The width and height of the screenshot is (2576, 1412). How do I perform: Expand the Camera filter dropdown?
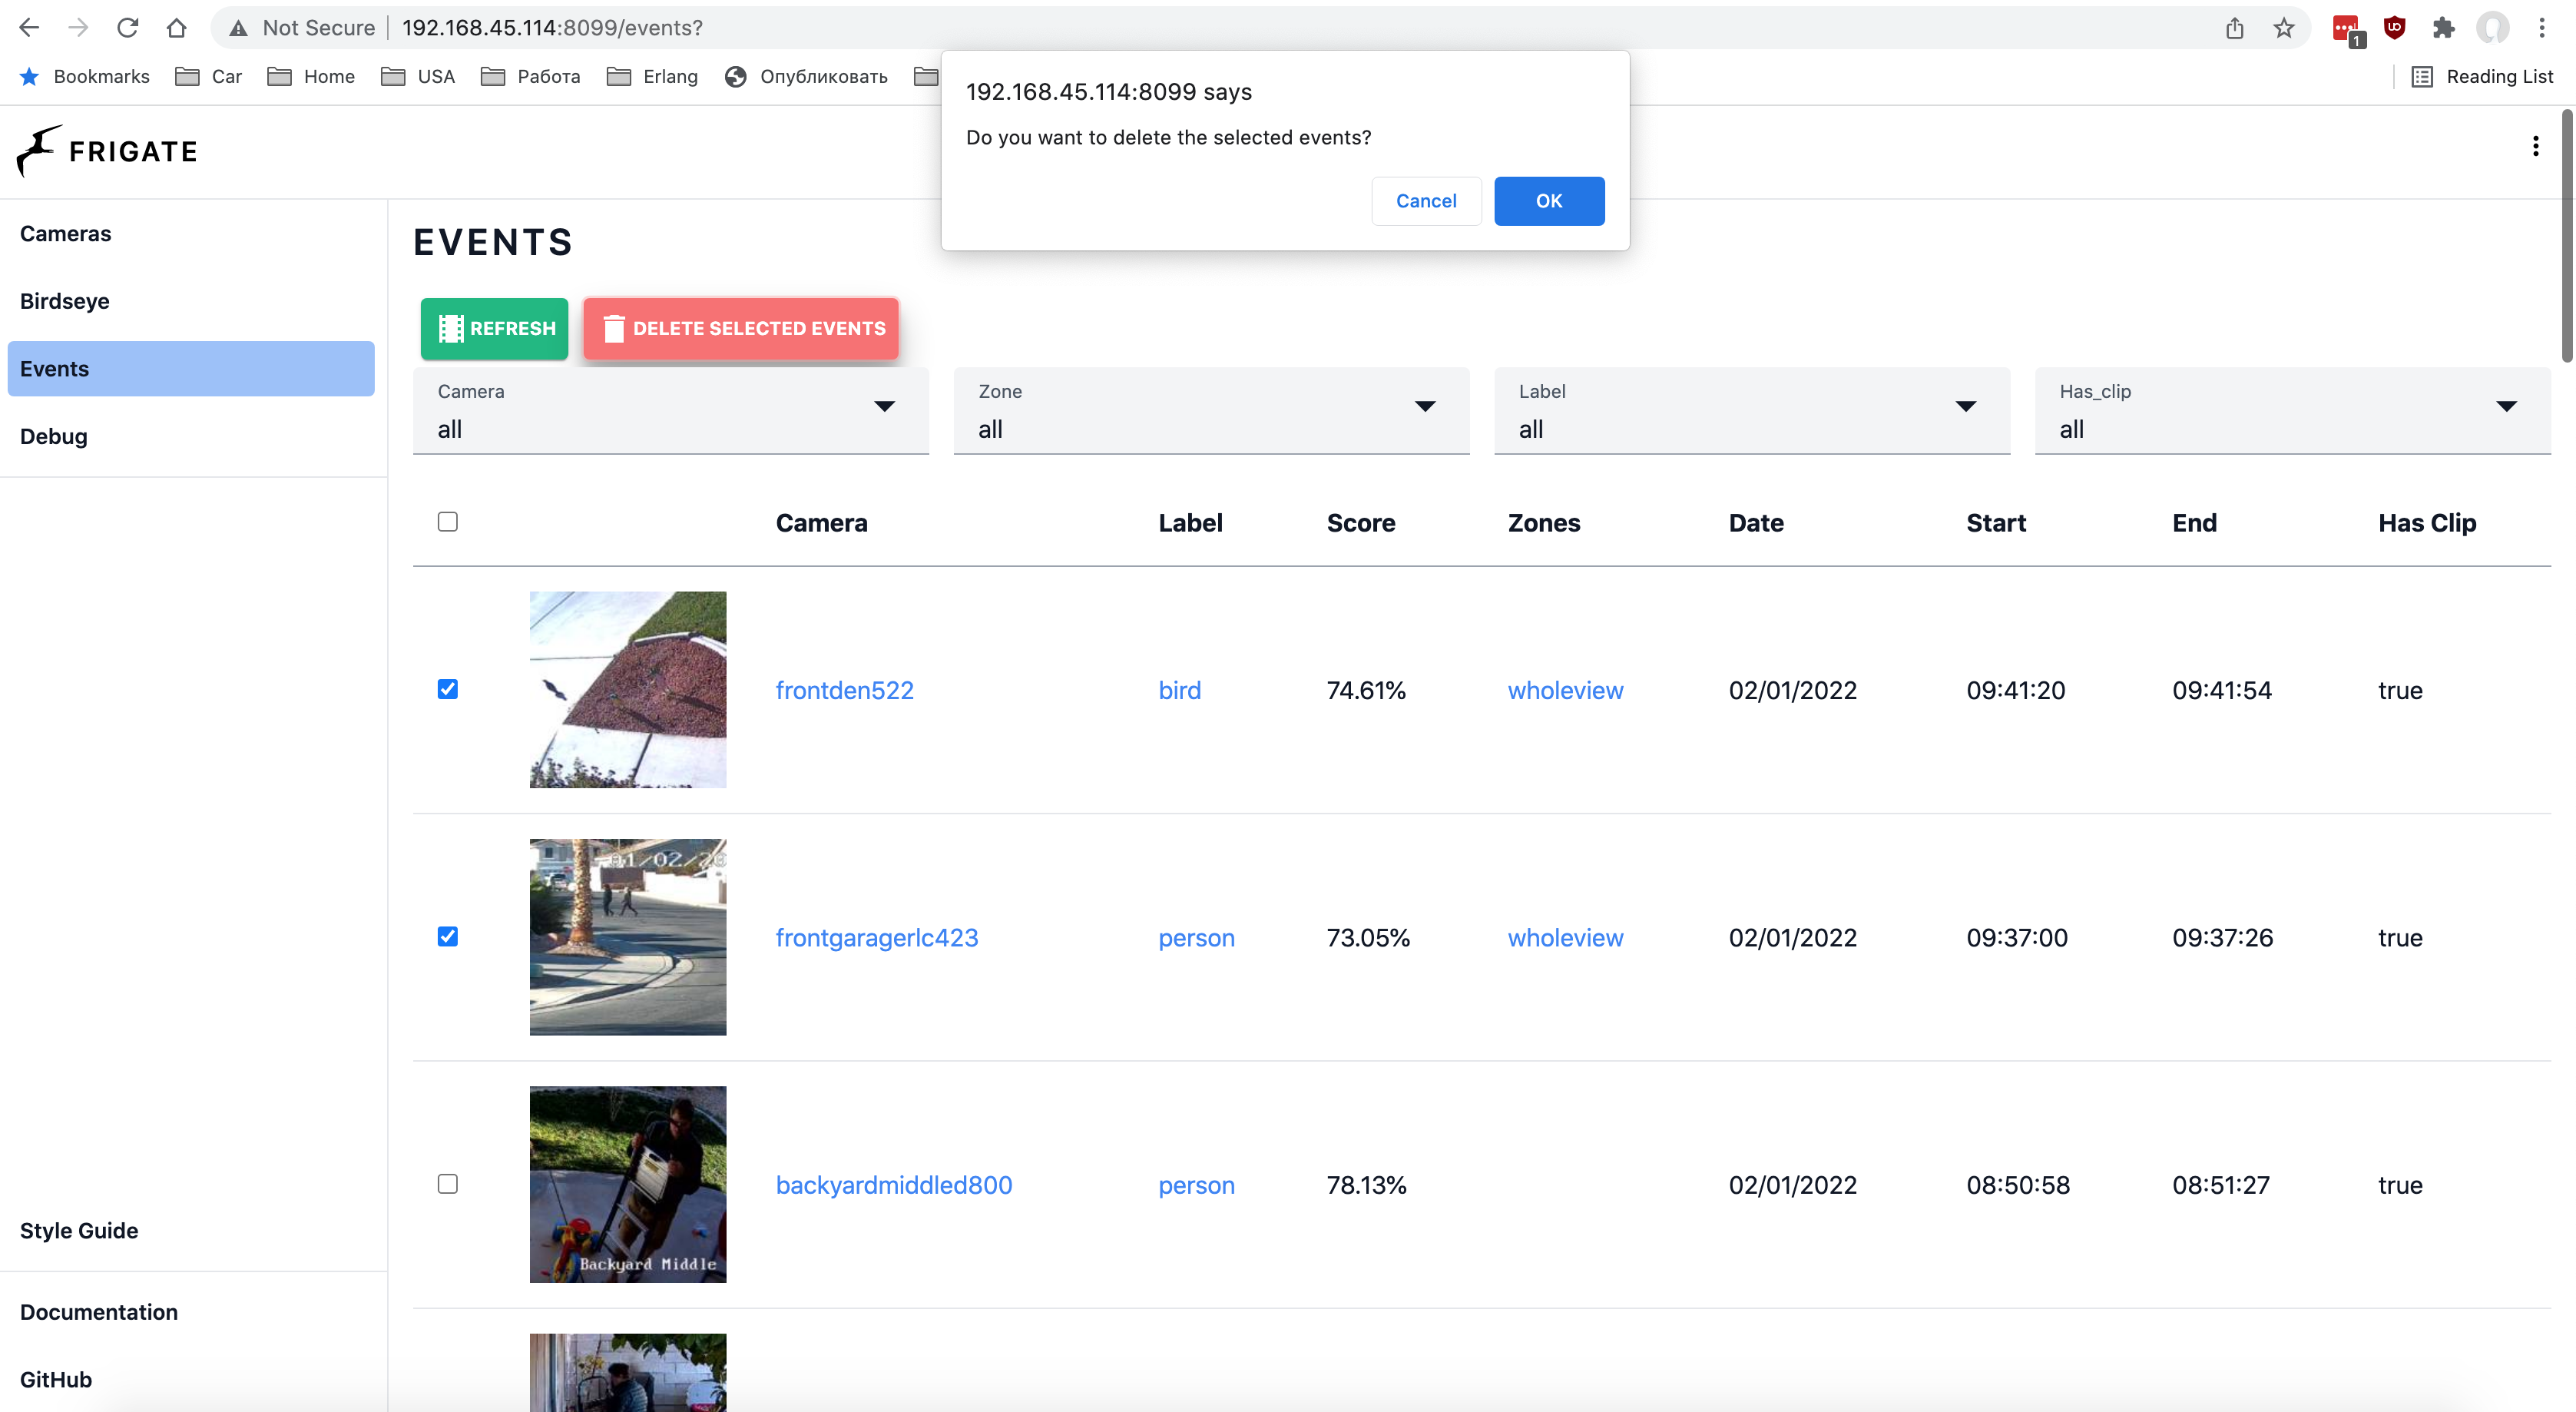click(x=670, y=411)
